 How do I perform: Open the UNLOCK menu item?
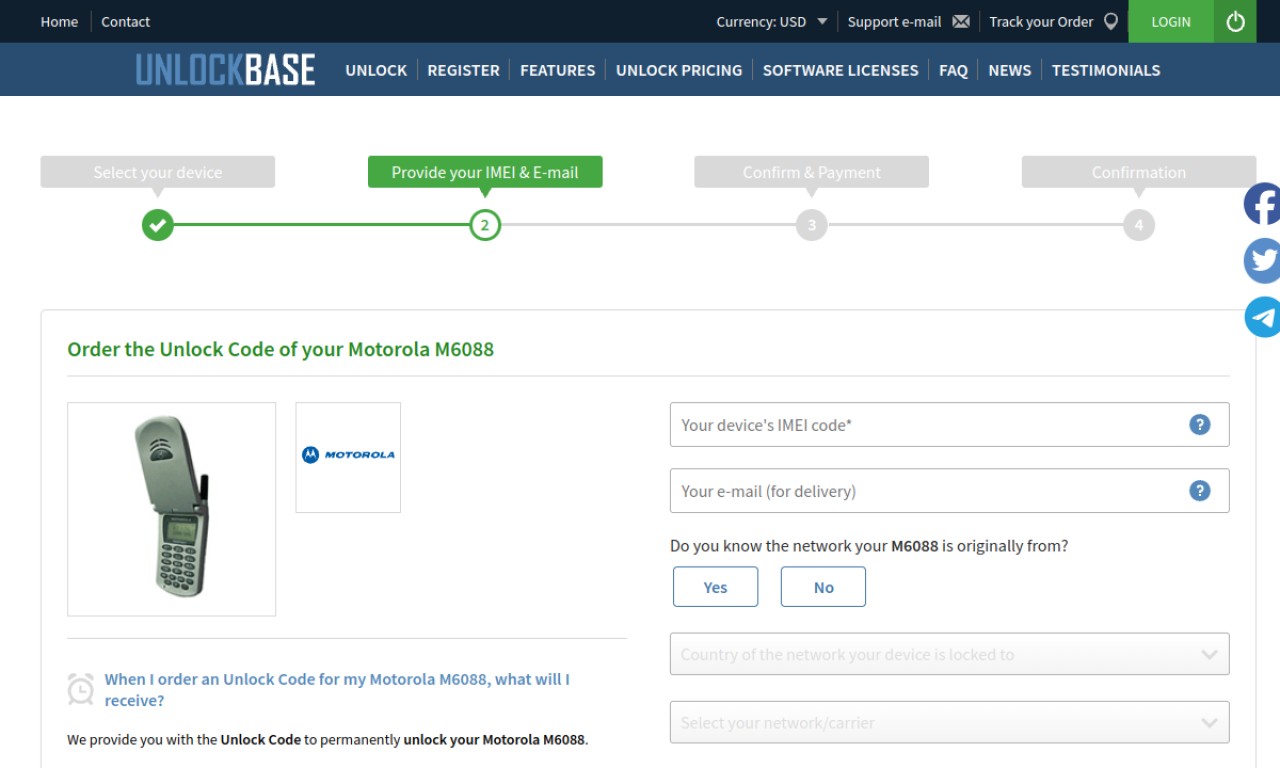(376, 70)
